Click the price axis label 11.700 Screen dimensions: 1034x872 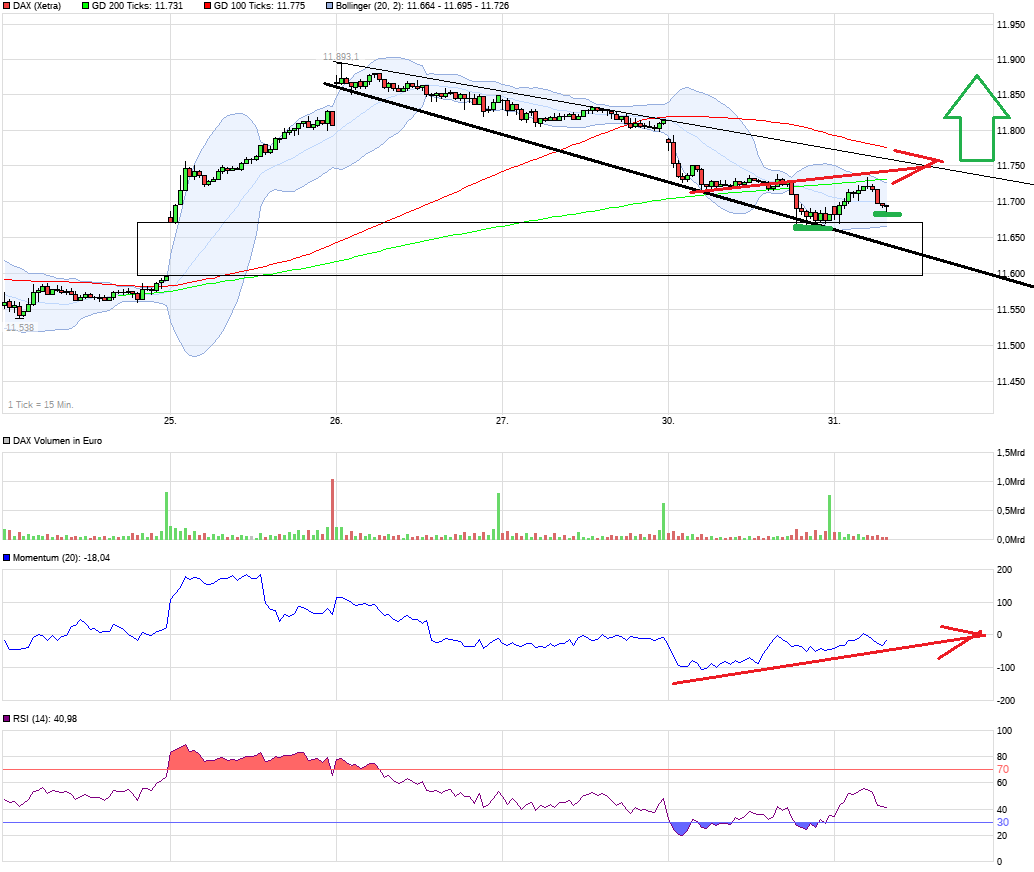(1011, 202)
